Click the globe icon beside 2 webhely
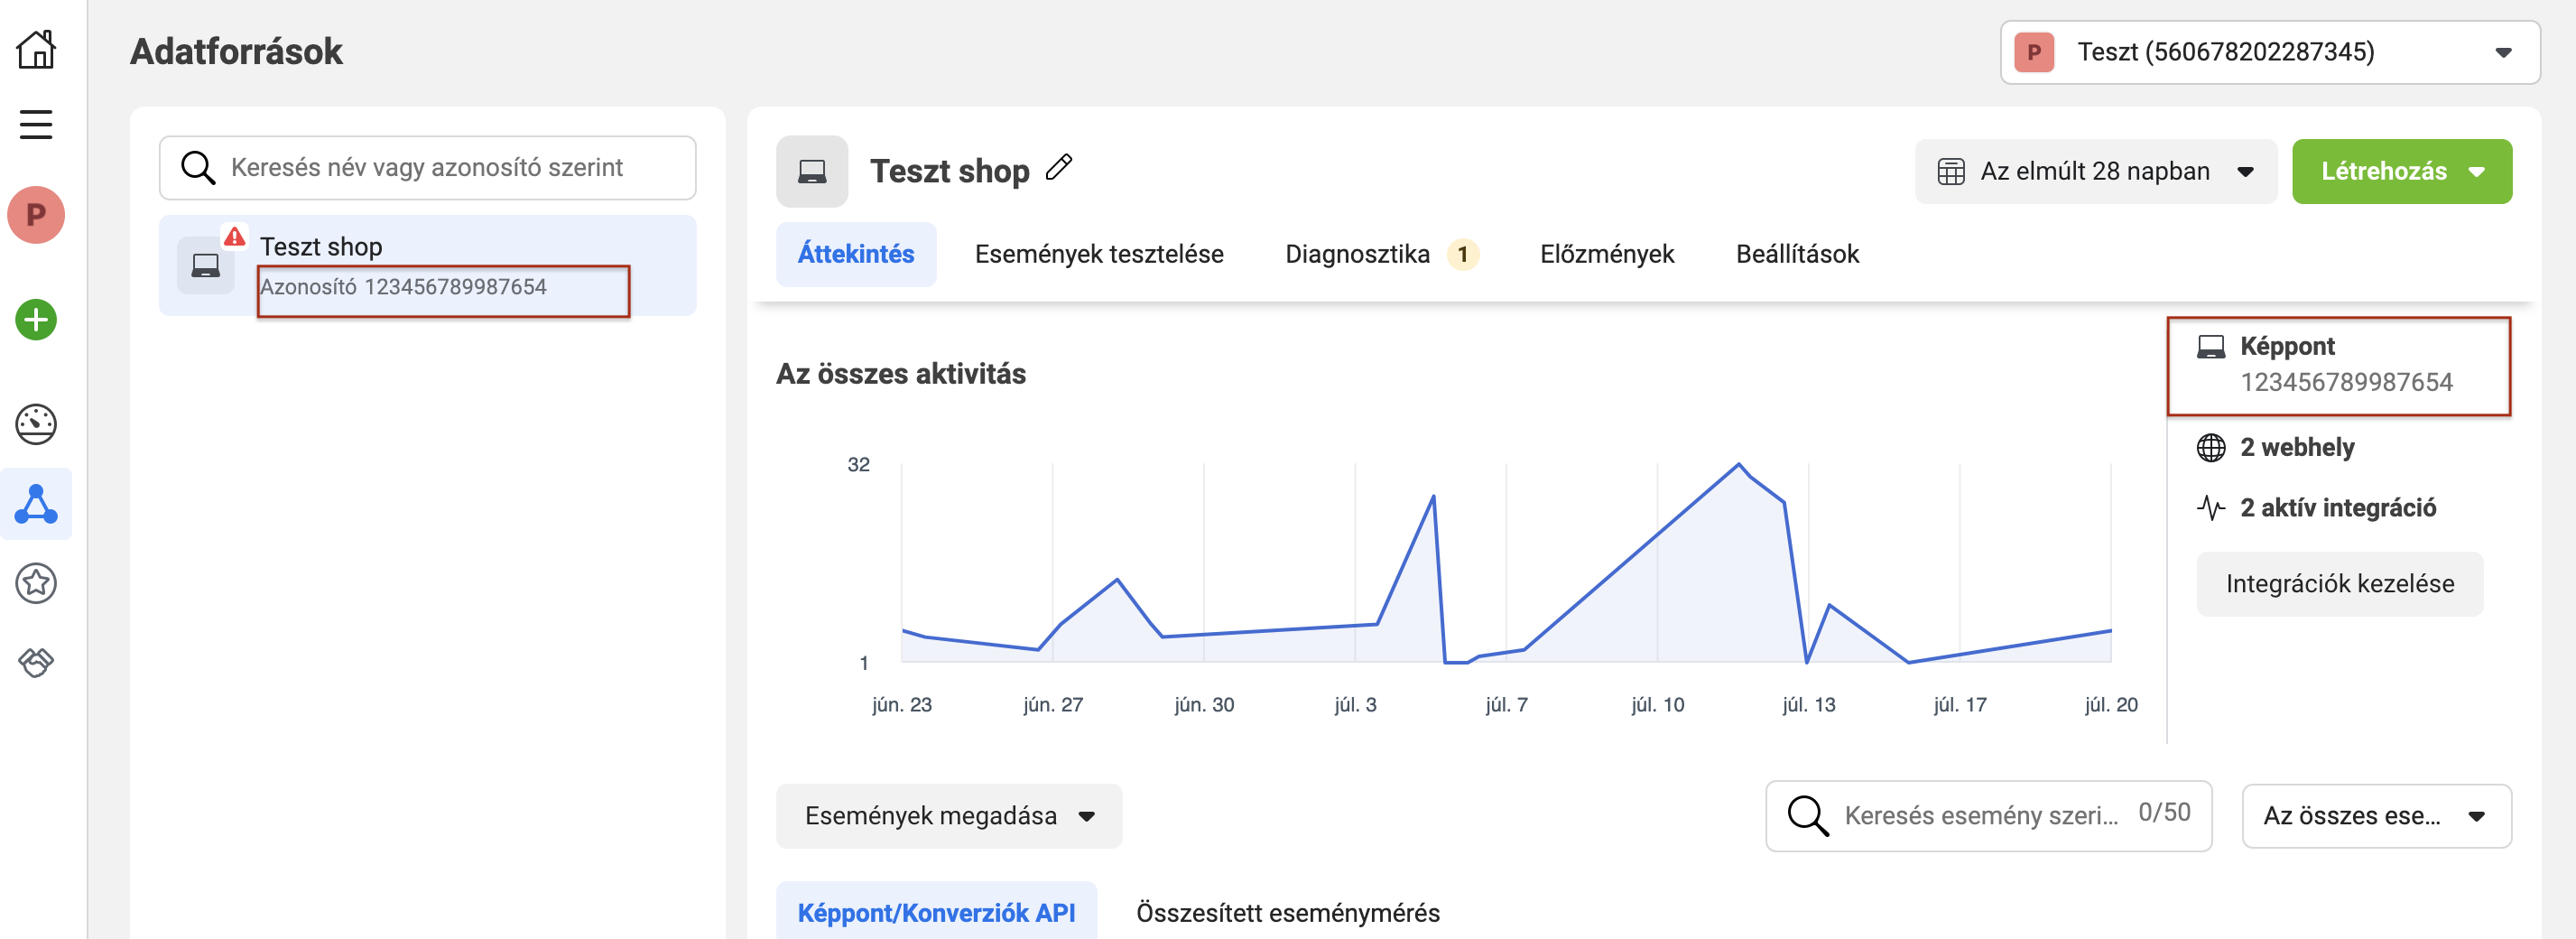Image resolution: width=2576 pixels, height=939 pixels. click(2211, 447)
